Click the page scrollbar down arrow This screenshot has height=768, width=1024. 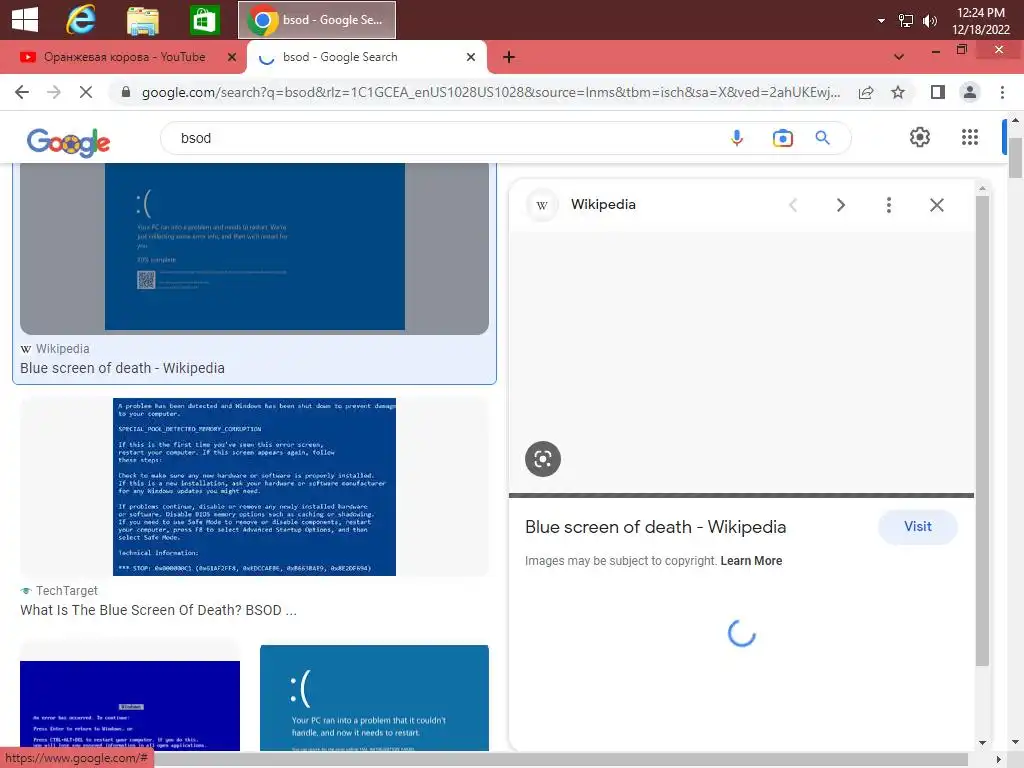coord(1015,743)
